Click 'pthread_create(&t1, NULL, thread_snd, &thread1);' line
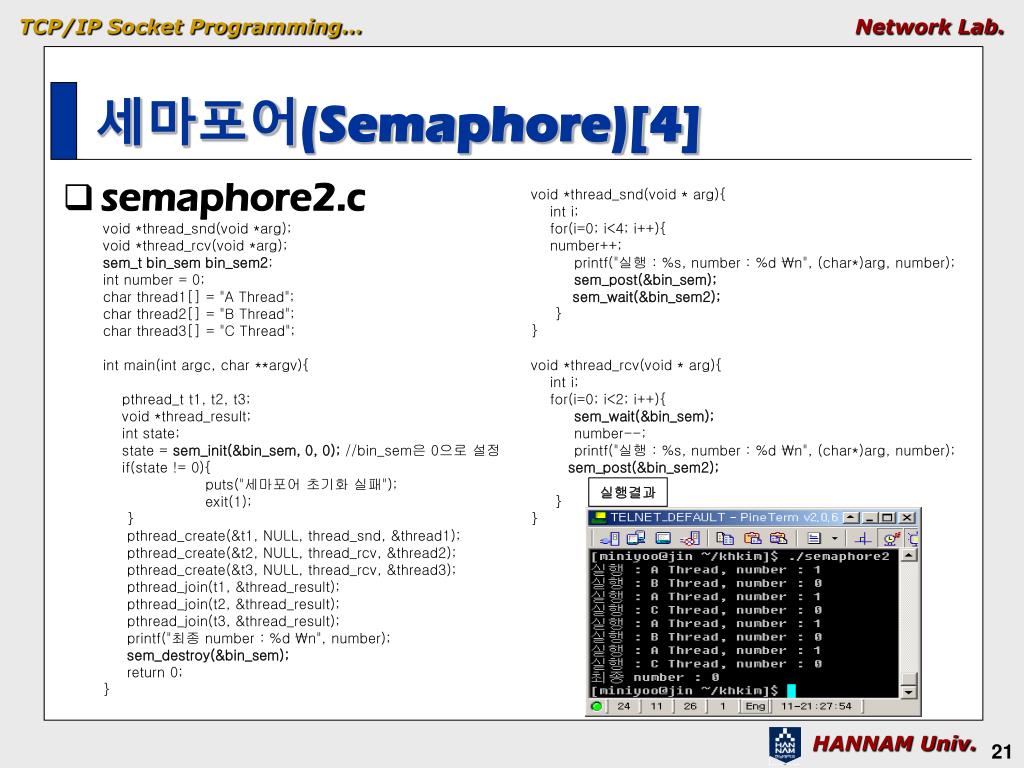 pyautogui.click(x=293, y=536)
